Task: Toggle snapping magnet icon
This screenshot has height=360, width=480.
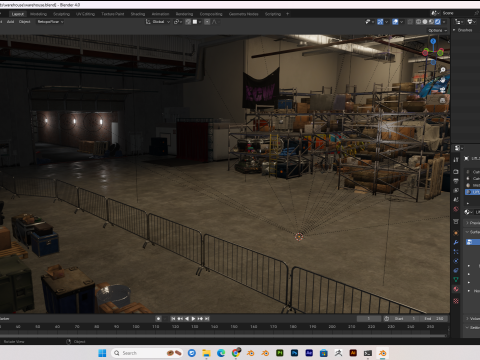Action: (x=188, y=22)
